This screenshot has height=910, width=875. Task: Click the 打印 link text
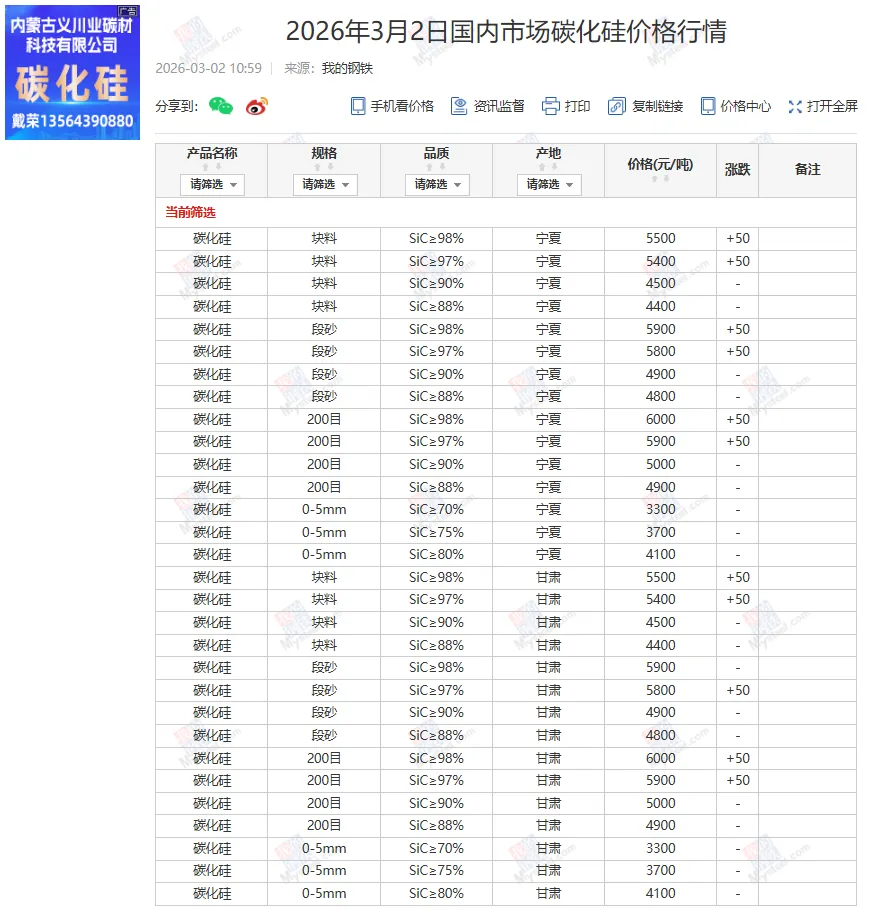(577, 106)
